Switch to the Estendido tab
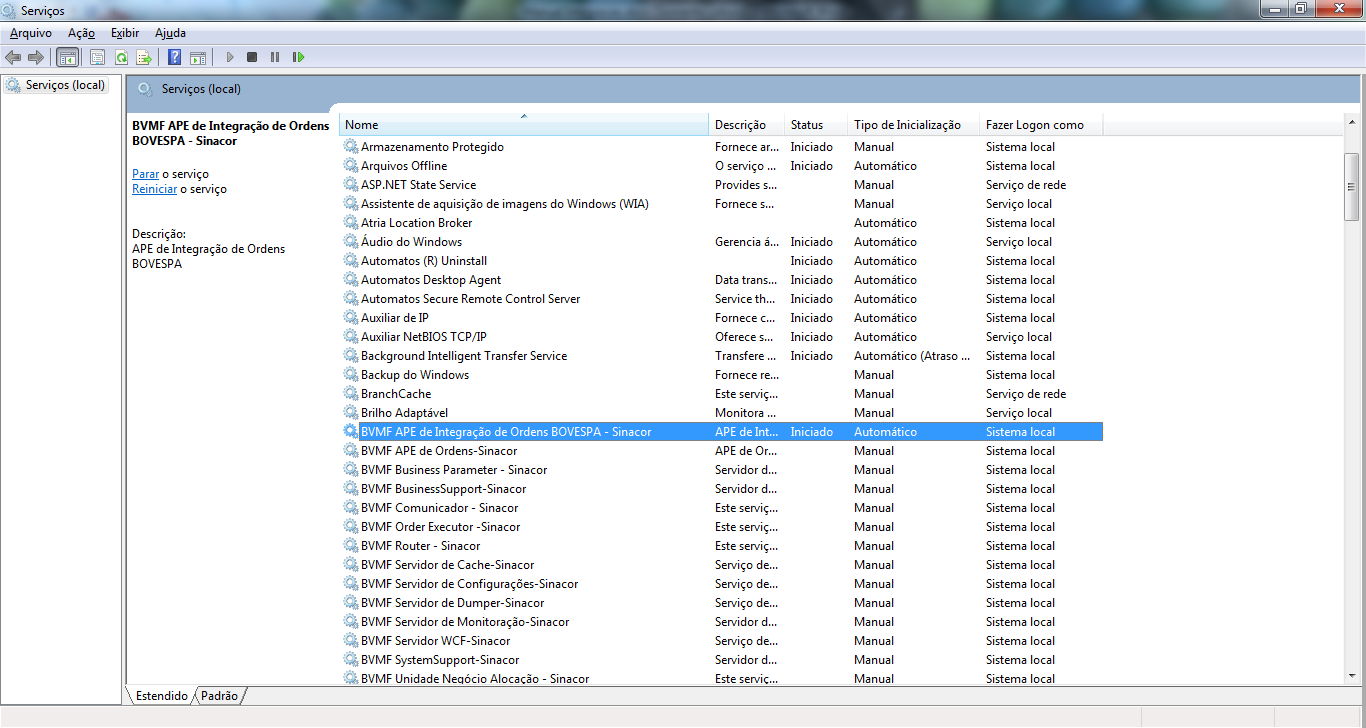 161,695
